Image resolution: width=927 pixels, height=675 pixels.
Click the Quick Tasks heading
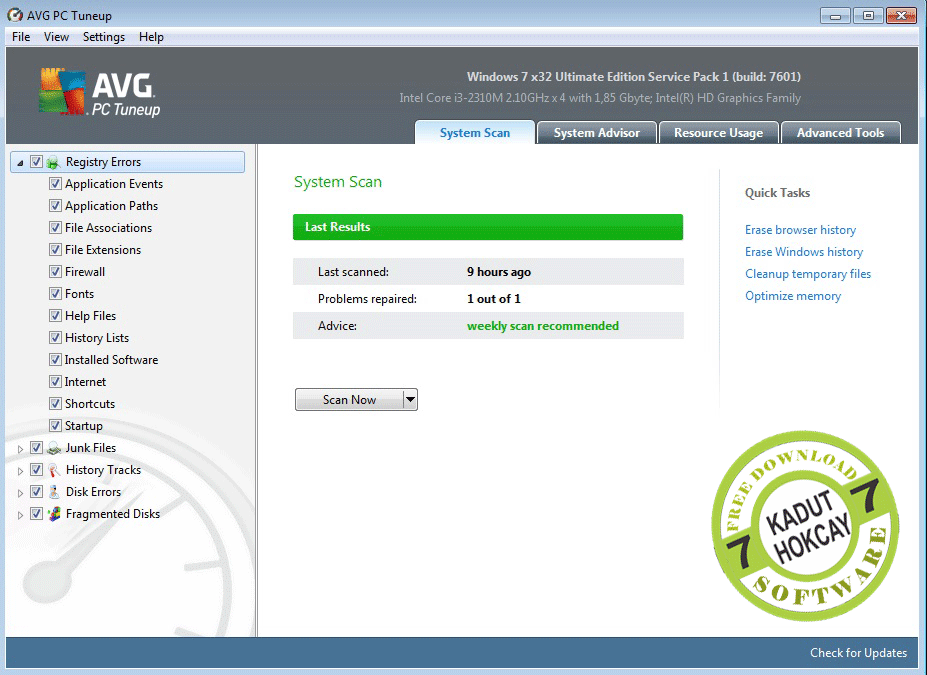click(777, 193)
